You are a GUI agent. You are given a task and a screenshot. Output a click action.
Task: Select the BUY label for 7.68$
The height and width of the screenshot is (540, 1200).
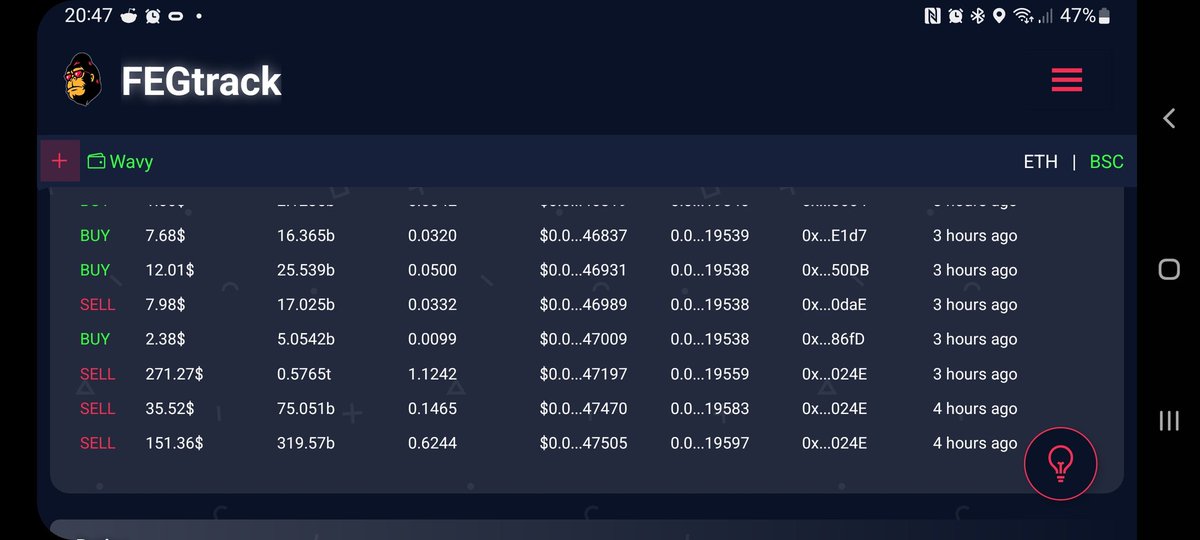pyautogui.click(x=95, y=236)
